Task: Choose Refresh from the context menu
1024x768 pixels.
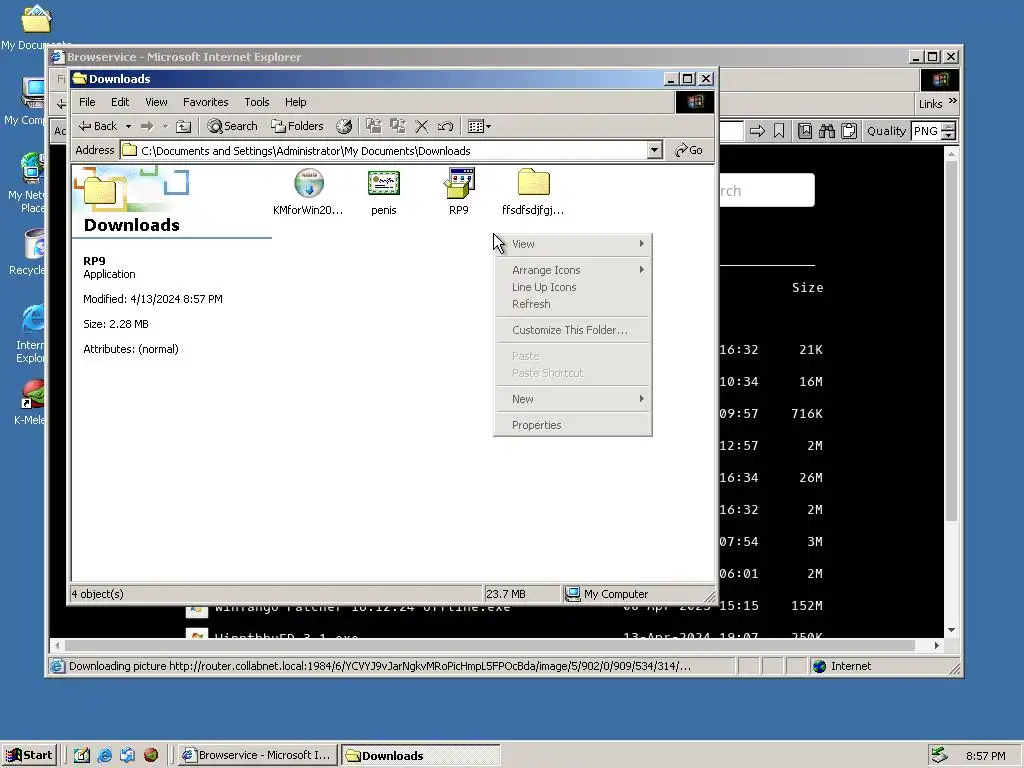Action: (x=573, y=304)
